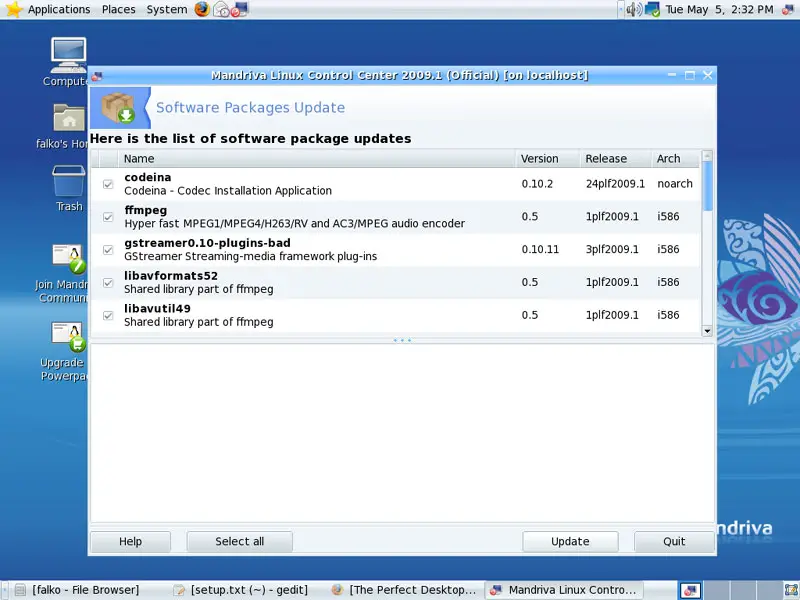Image resolution: width=800 pixels, height=600 pixels.
Task: Click the package list vertical scrollbar thumb
Action: (x=707, y=186)
